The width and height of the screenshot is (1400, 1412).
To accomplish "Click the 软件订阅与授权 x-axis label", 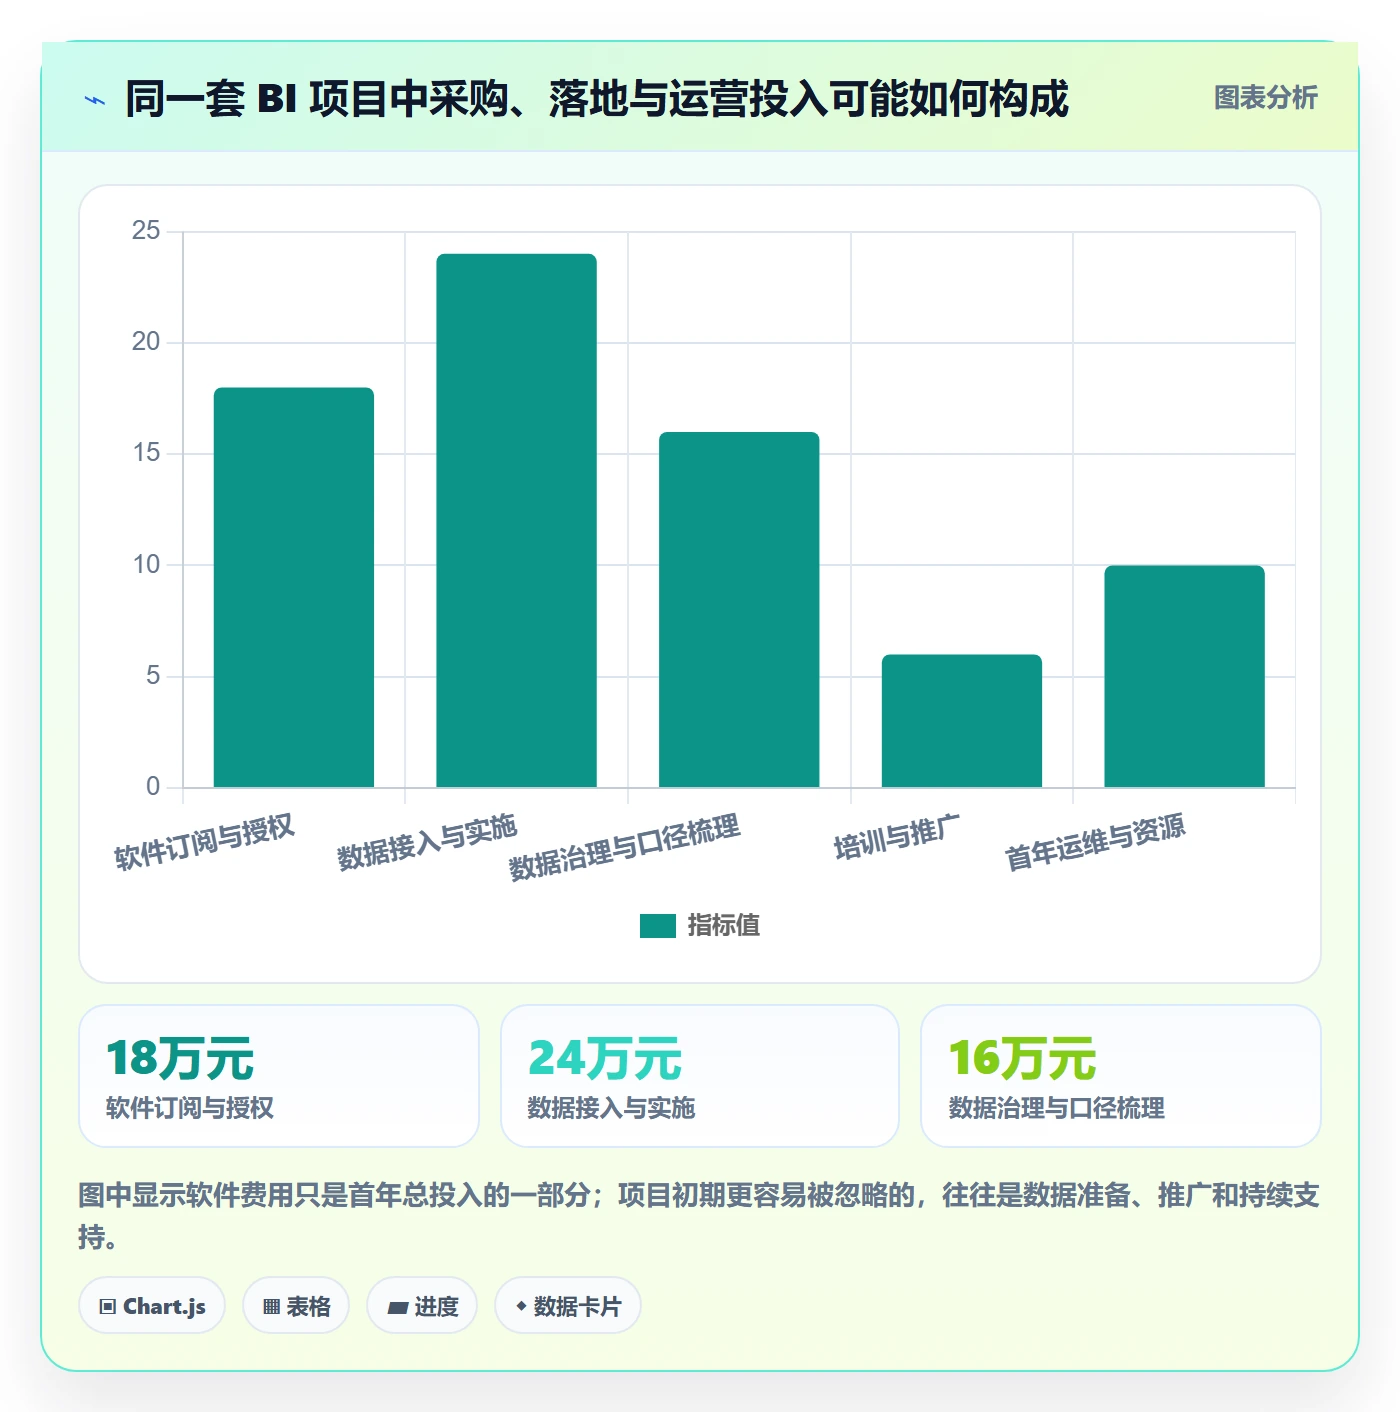I will click(204, 842).
